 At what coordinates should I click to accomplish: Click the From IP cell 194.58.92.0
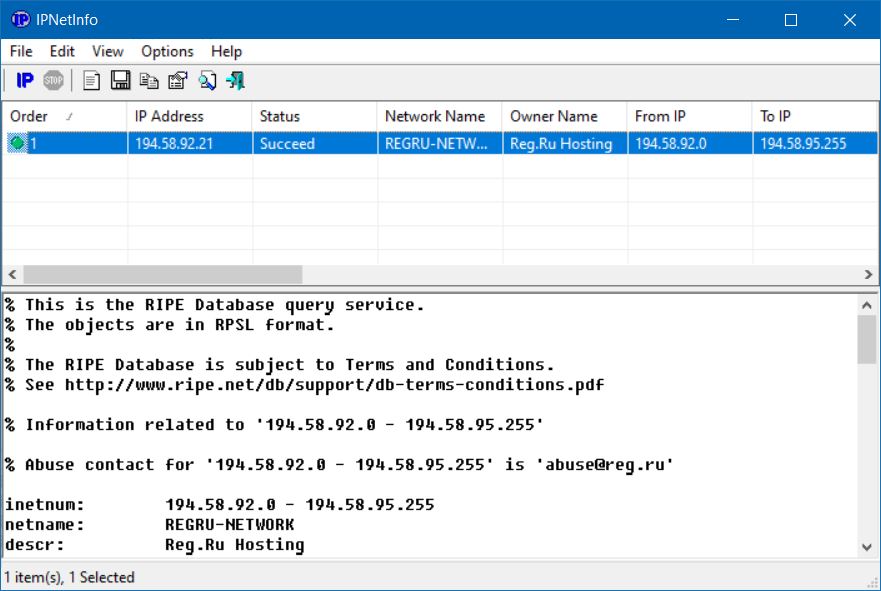coord(690,143)
